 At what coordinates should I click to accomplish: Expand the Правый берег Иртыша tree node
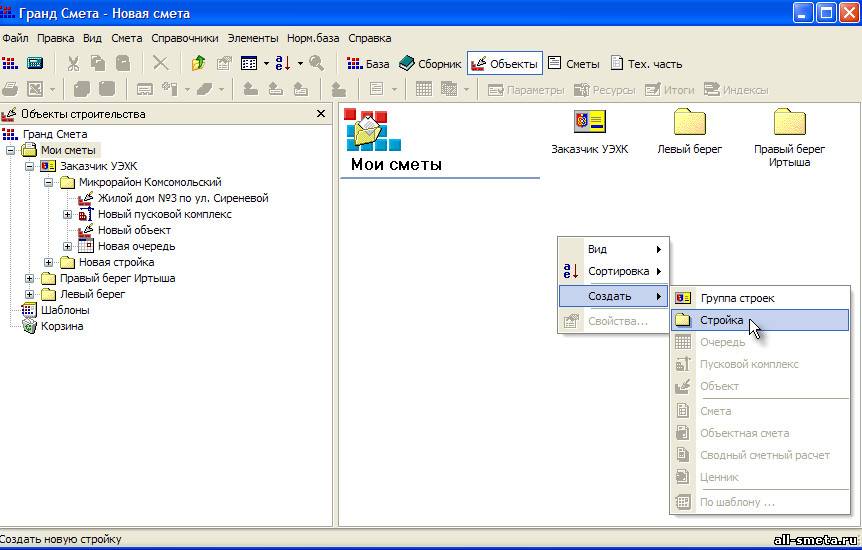[x=30, y=278]
